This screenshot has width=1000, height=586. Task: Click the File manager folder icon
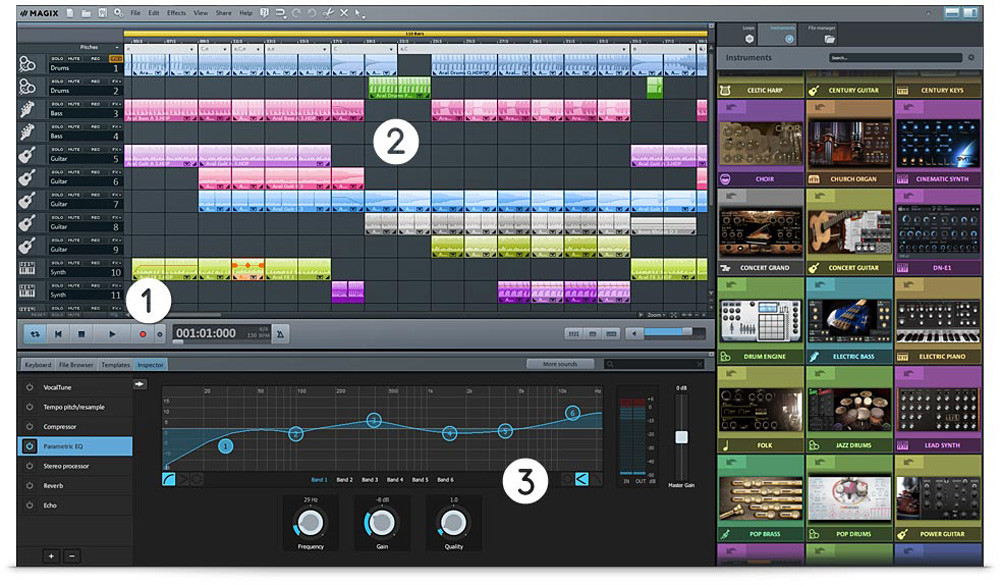point(829,39)
